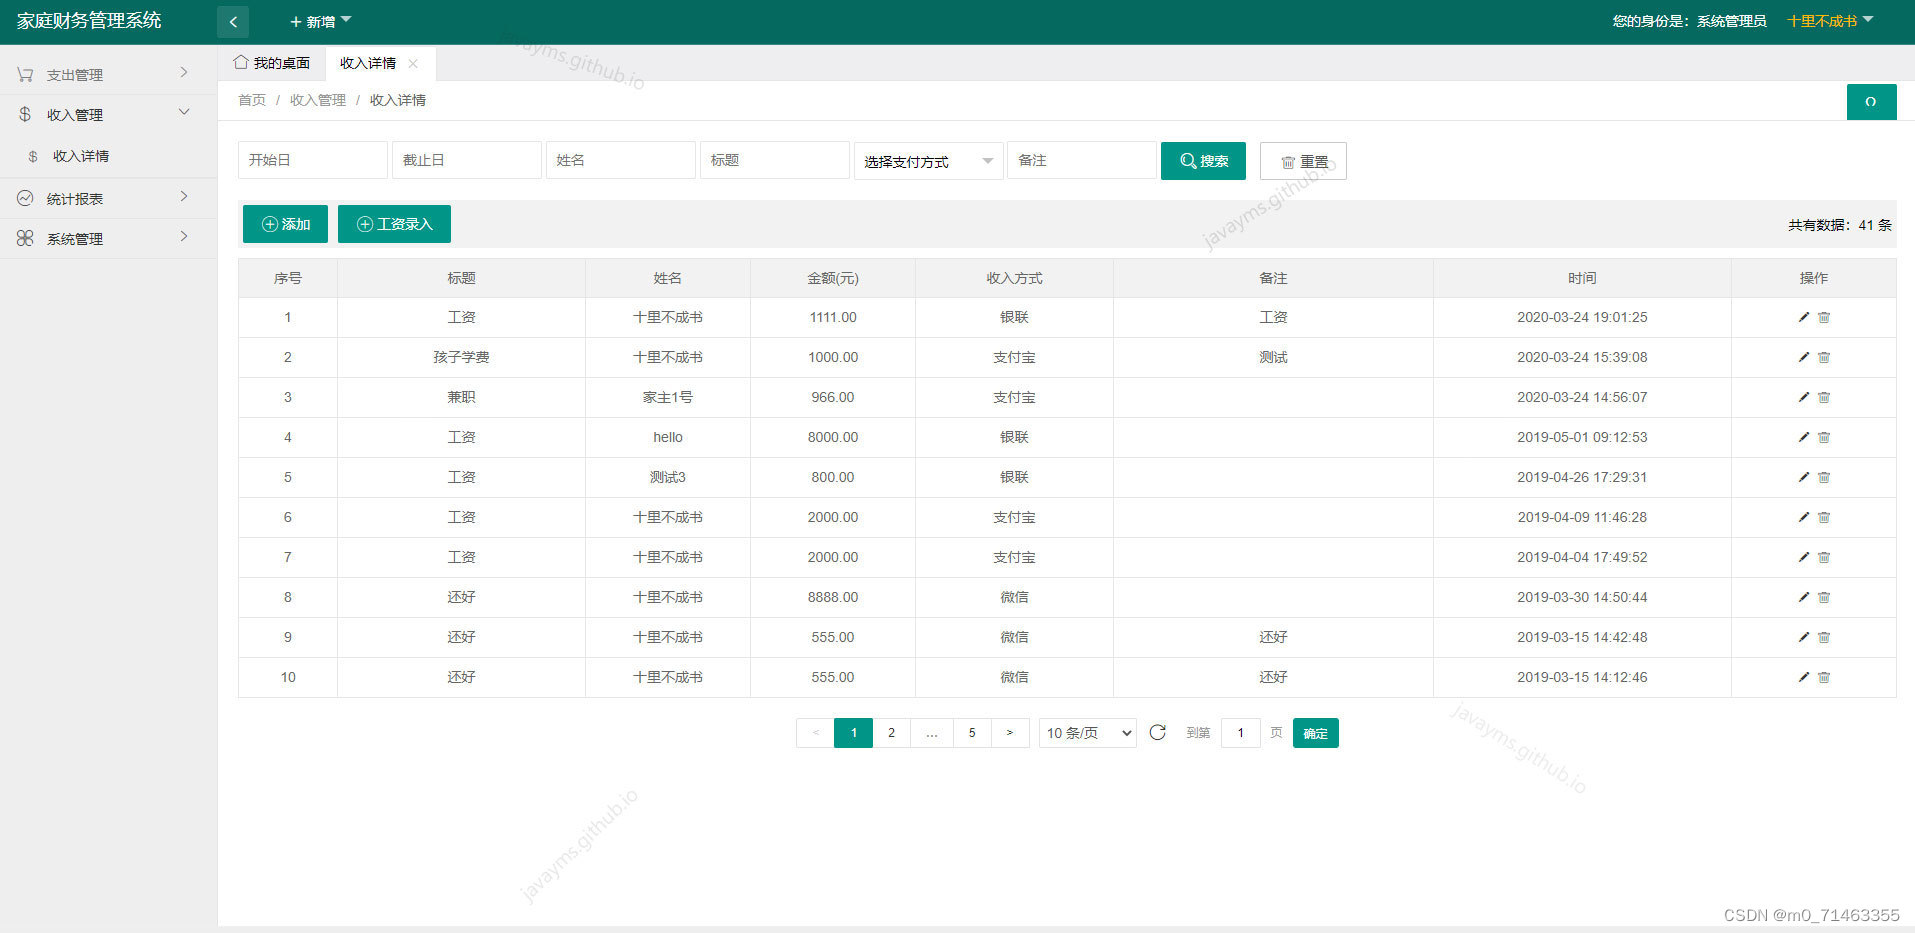The image size is (1915, 933).
Task: Edit row 10 pencil icon
Action: 1803,677
